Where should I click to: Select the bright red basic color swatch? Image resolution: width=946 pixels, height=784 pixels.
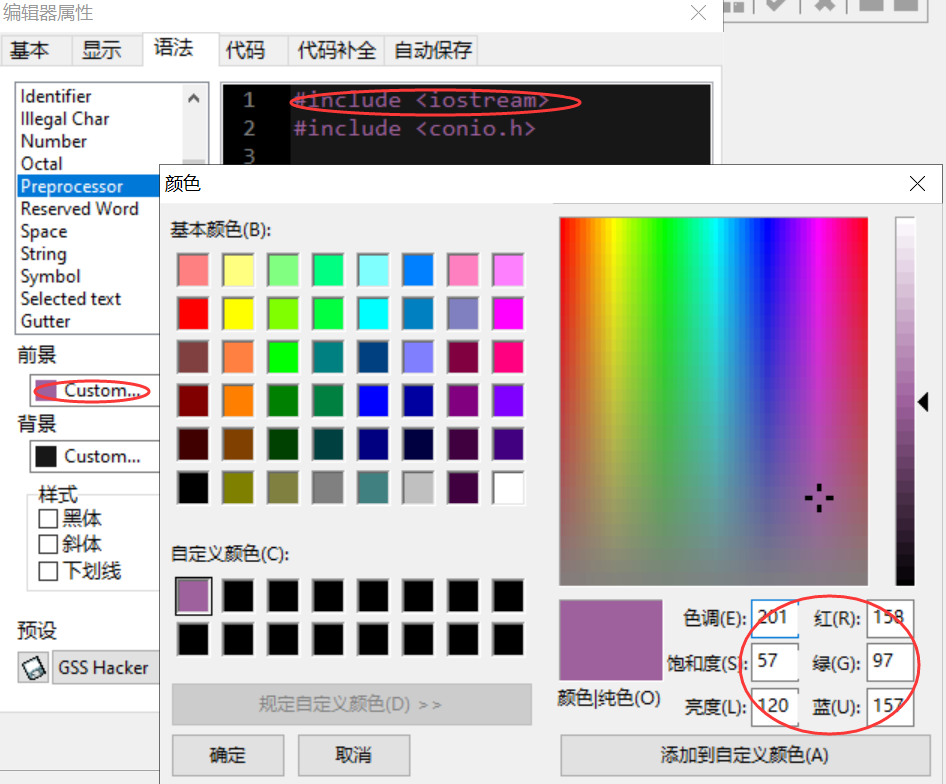(195, 314)
